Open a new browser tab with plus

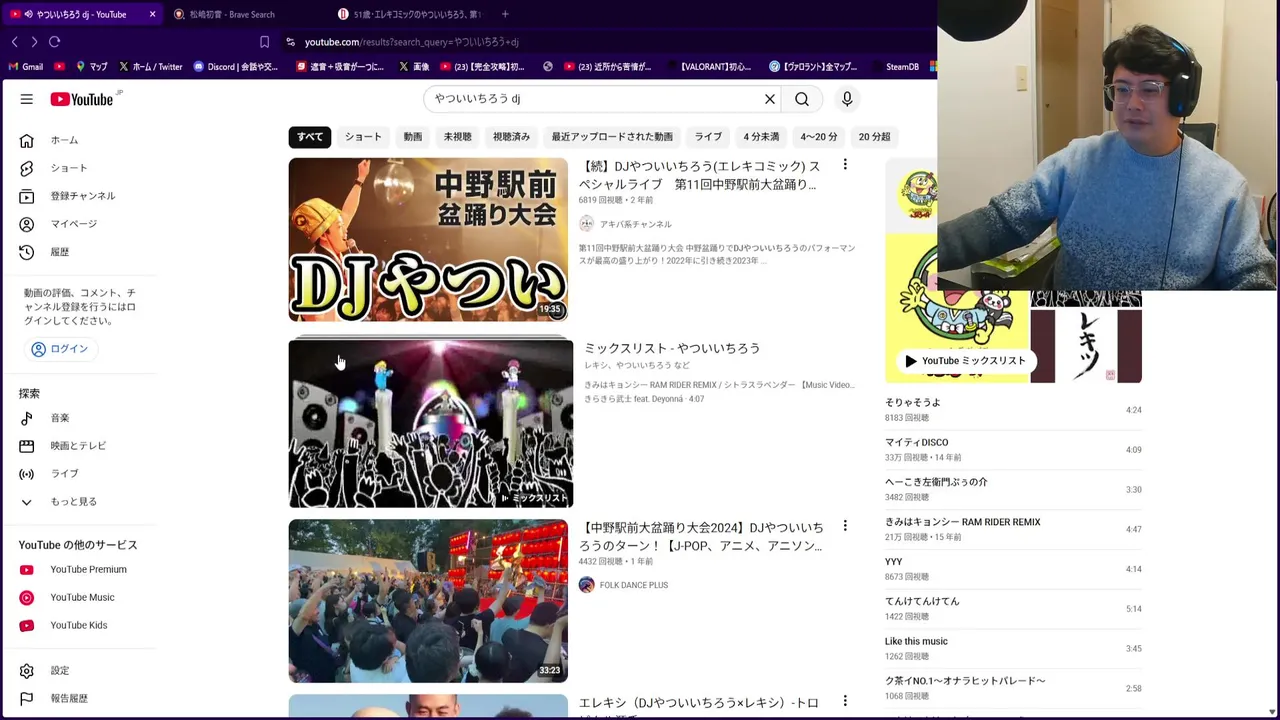(x=505, y=14)
